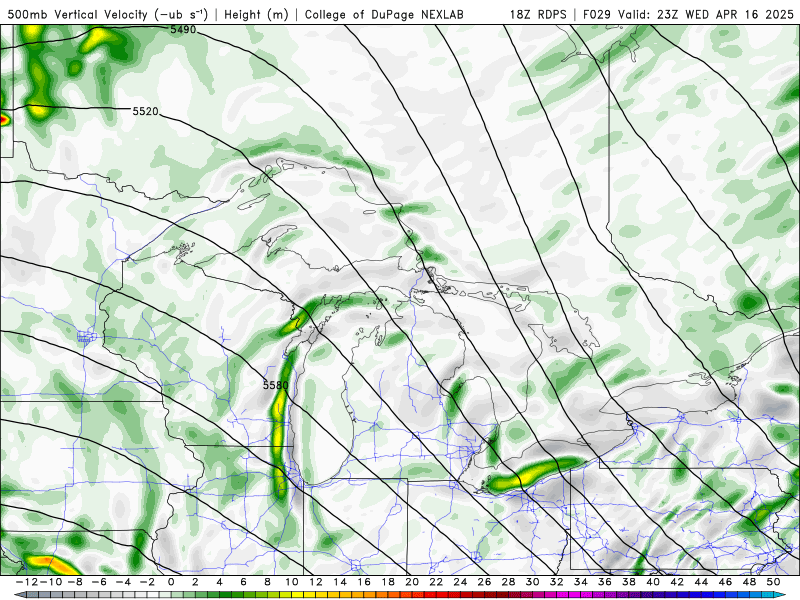Click the '500mb Vertical Velocity' title text

click(x=78, y=14)
